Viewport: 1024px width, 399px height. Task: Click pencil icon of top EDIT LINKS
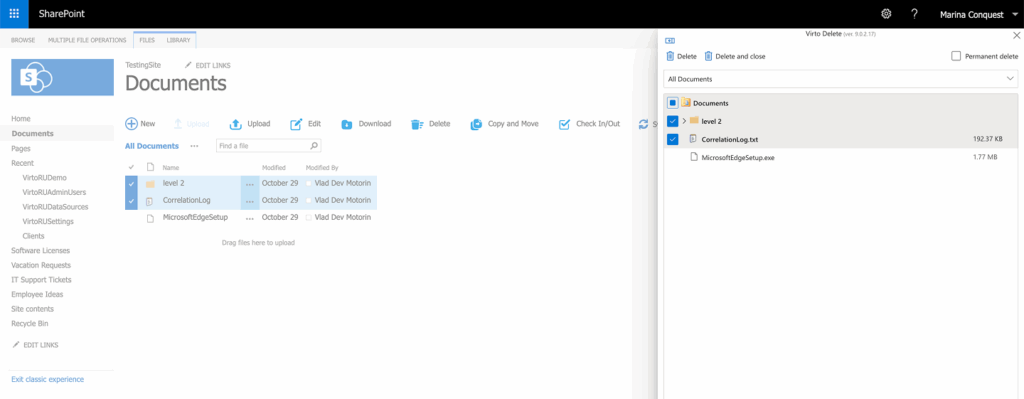click(189, 65)
